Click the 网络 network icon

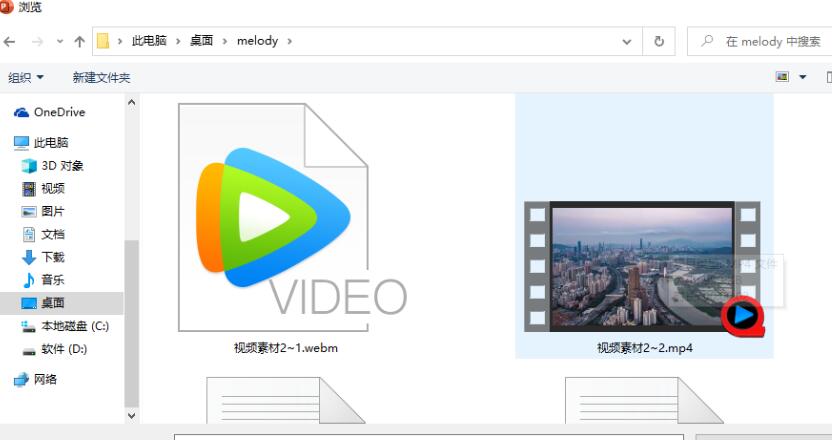(x=21, y=379)
